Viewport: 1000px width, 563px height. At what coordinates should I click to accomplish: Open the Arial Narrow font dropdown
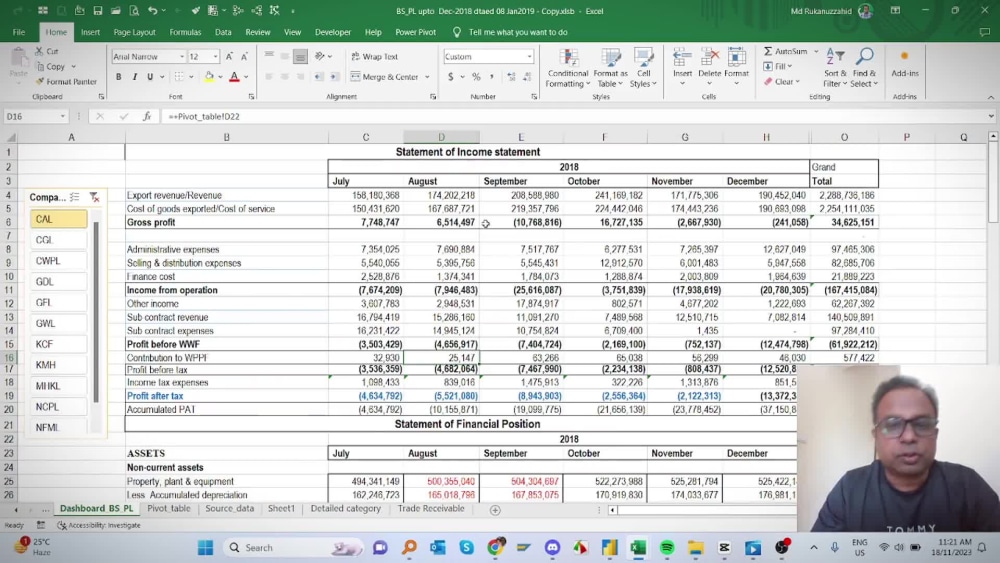(182, 57)
